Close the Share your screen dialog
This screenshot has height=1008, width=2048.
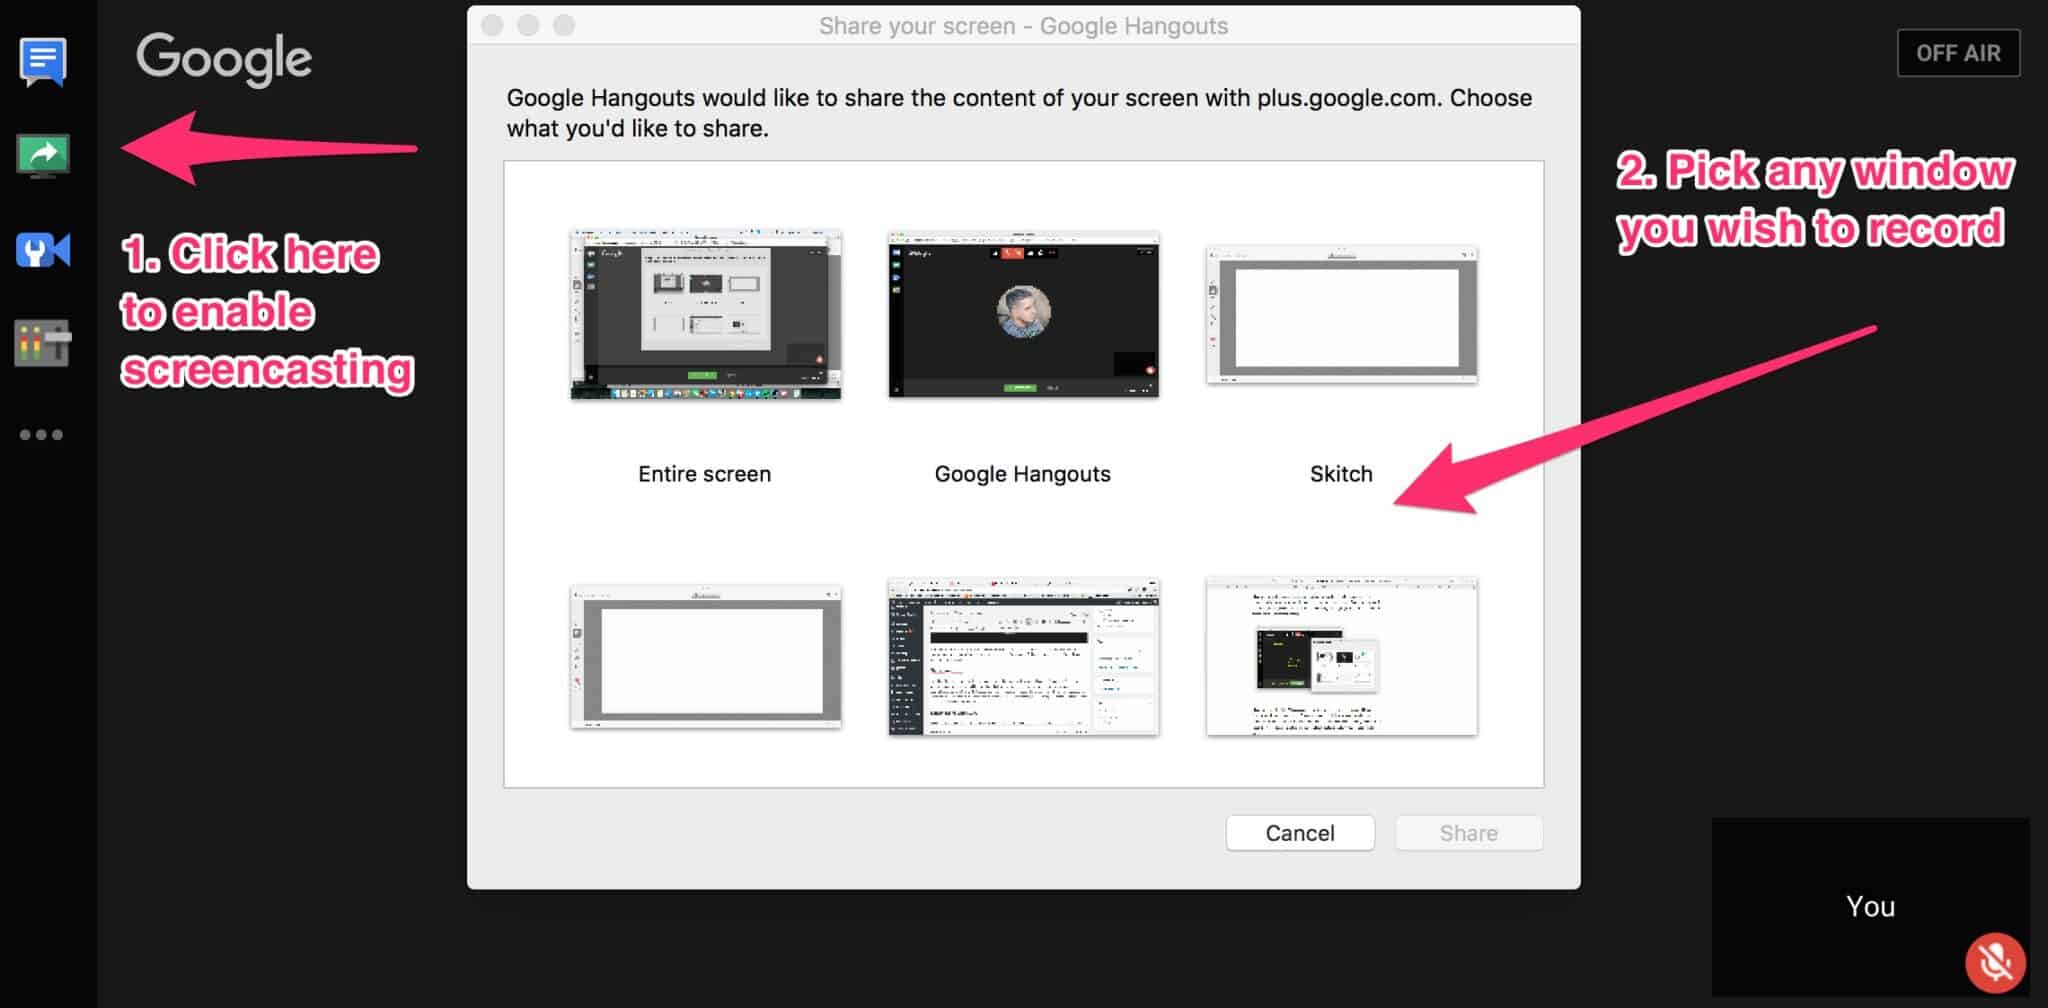492,25
